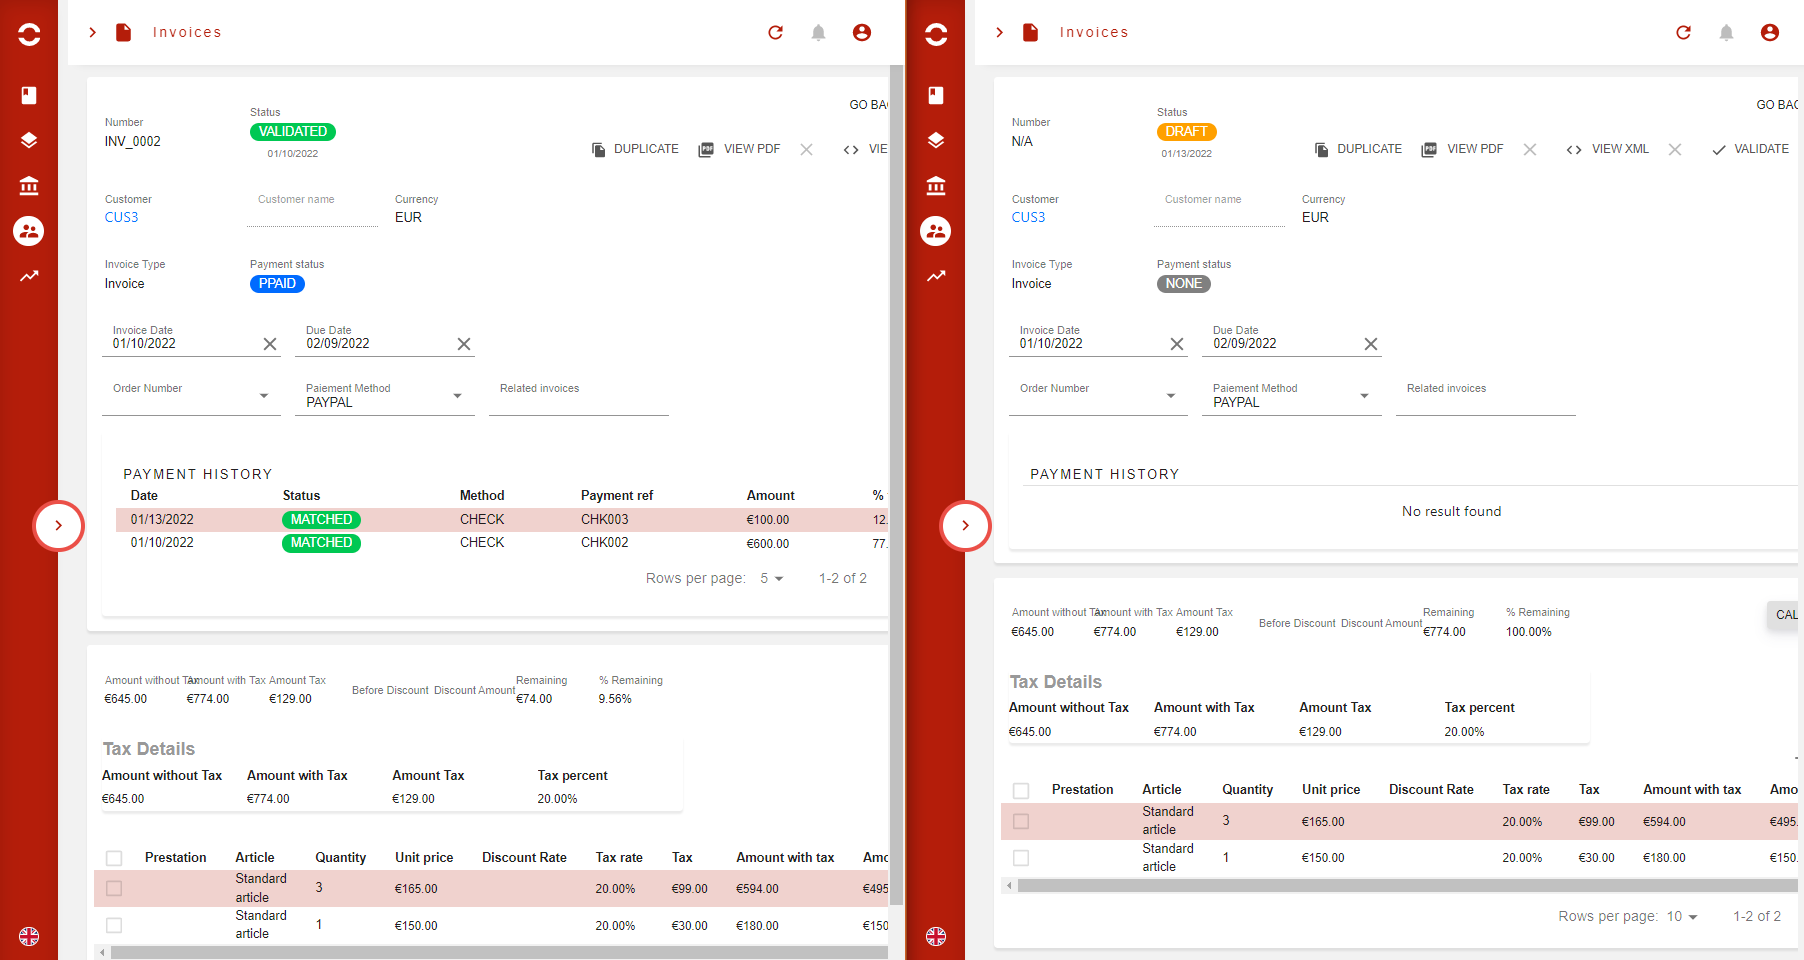
Task: Tick the select-all checkbox in draft invoice lines
Action: tap(1021, 791)
